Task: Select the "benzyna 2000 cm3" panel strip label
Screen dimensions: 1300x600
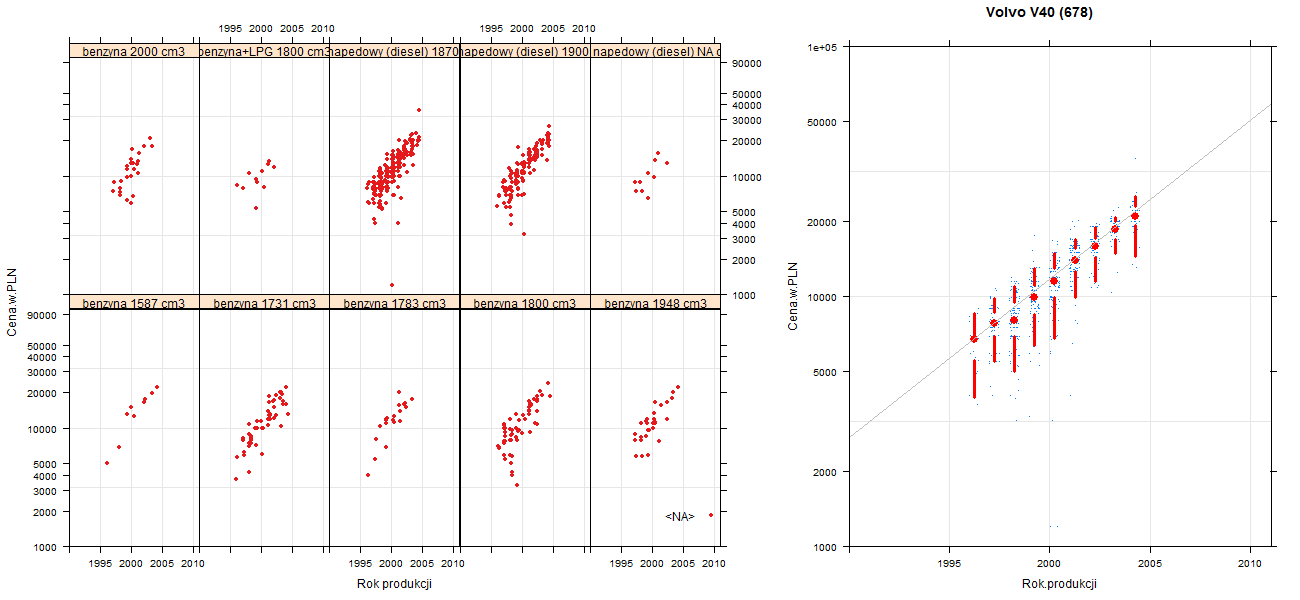Action: (134, 51)
